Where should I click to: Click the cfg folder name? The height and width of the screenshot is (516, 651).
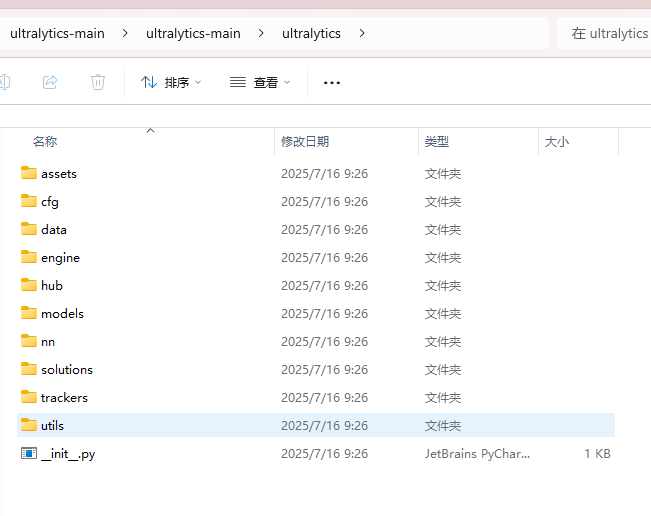[x=50, y=202]
